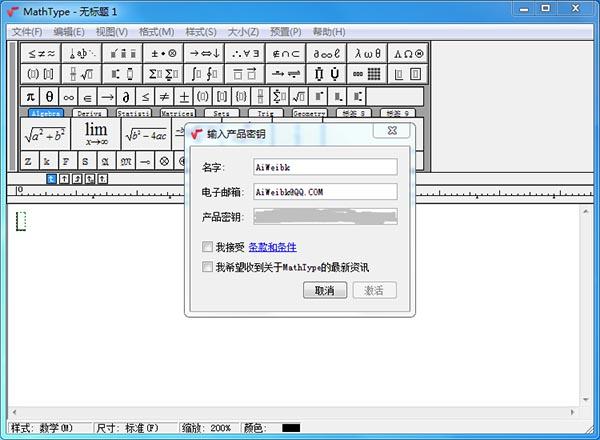Click the 名字 name input field
Screen dimensions: 600x440
[x=325, y=167]
